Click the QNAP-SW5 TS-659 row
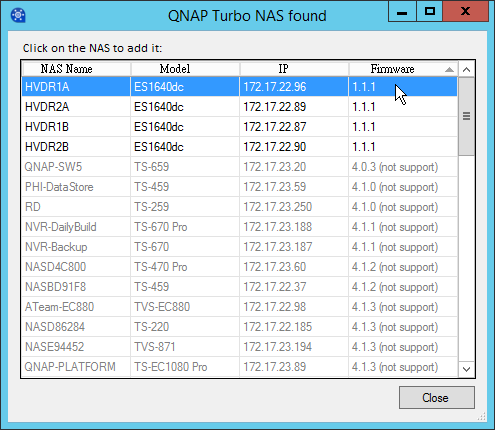495x430 pixels. click(x=240, y=167)
